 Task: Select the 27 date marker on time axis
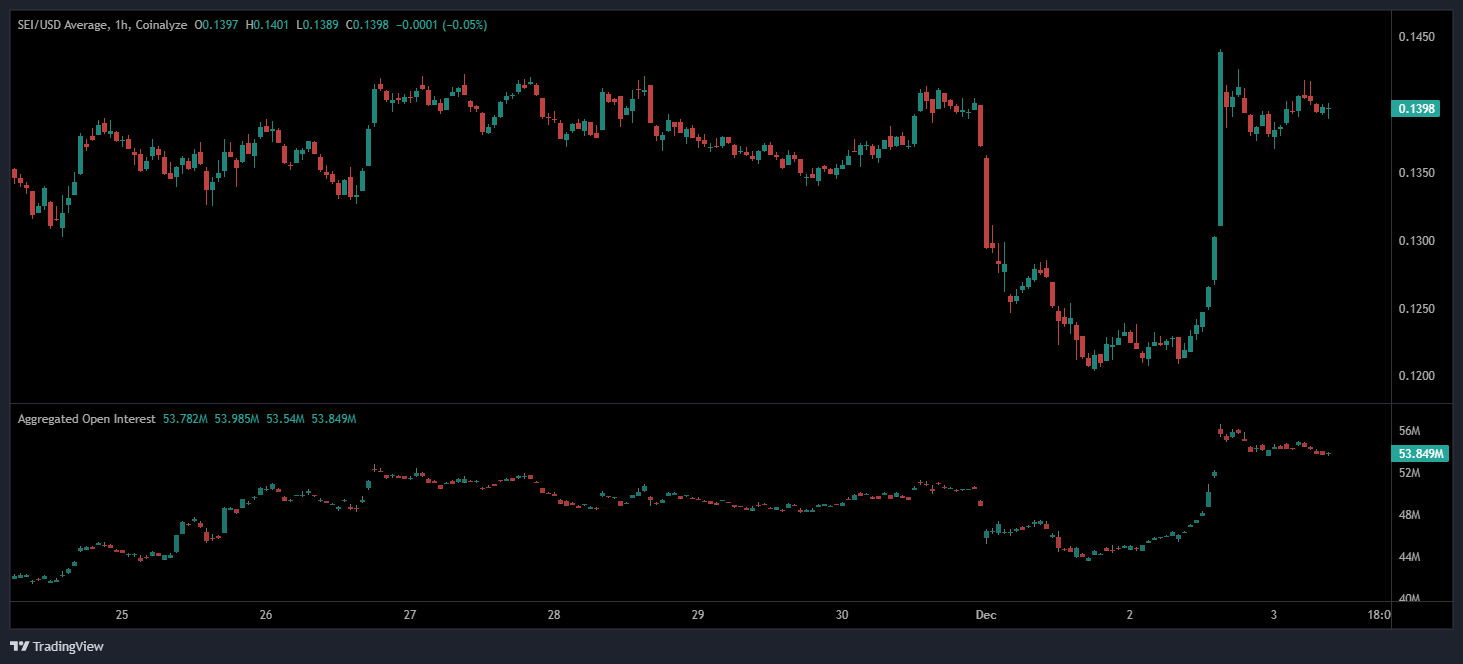[x=410, y=615]
